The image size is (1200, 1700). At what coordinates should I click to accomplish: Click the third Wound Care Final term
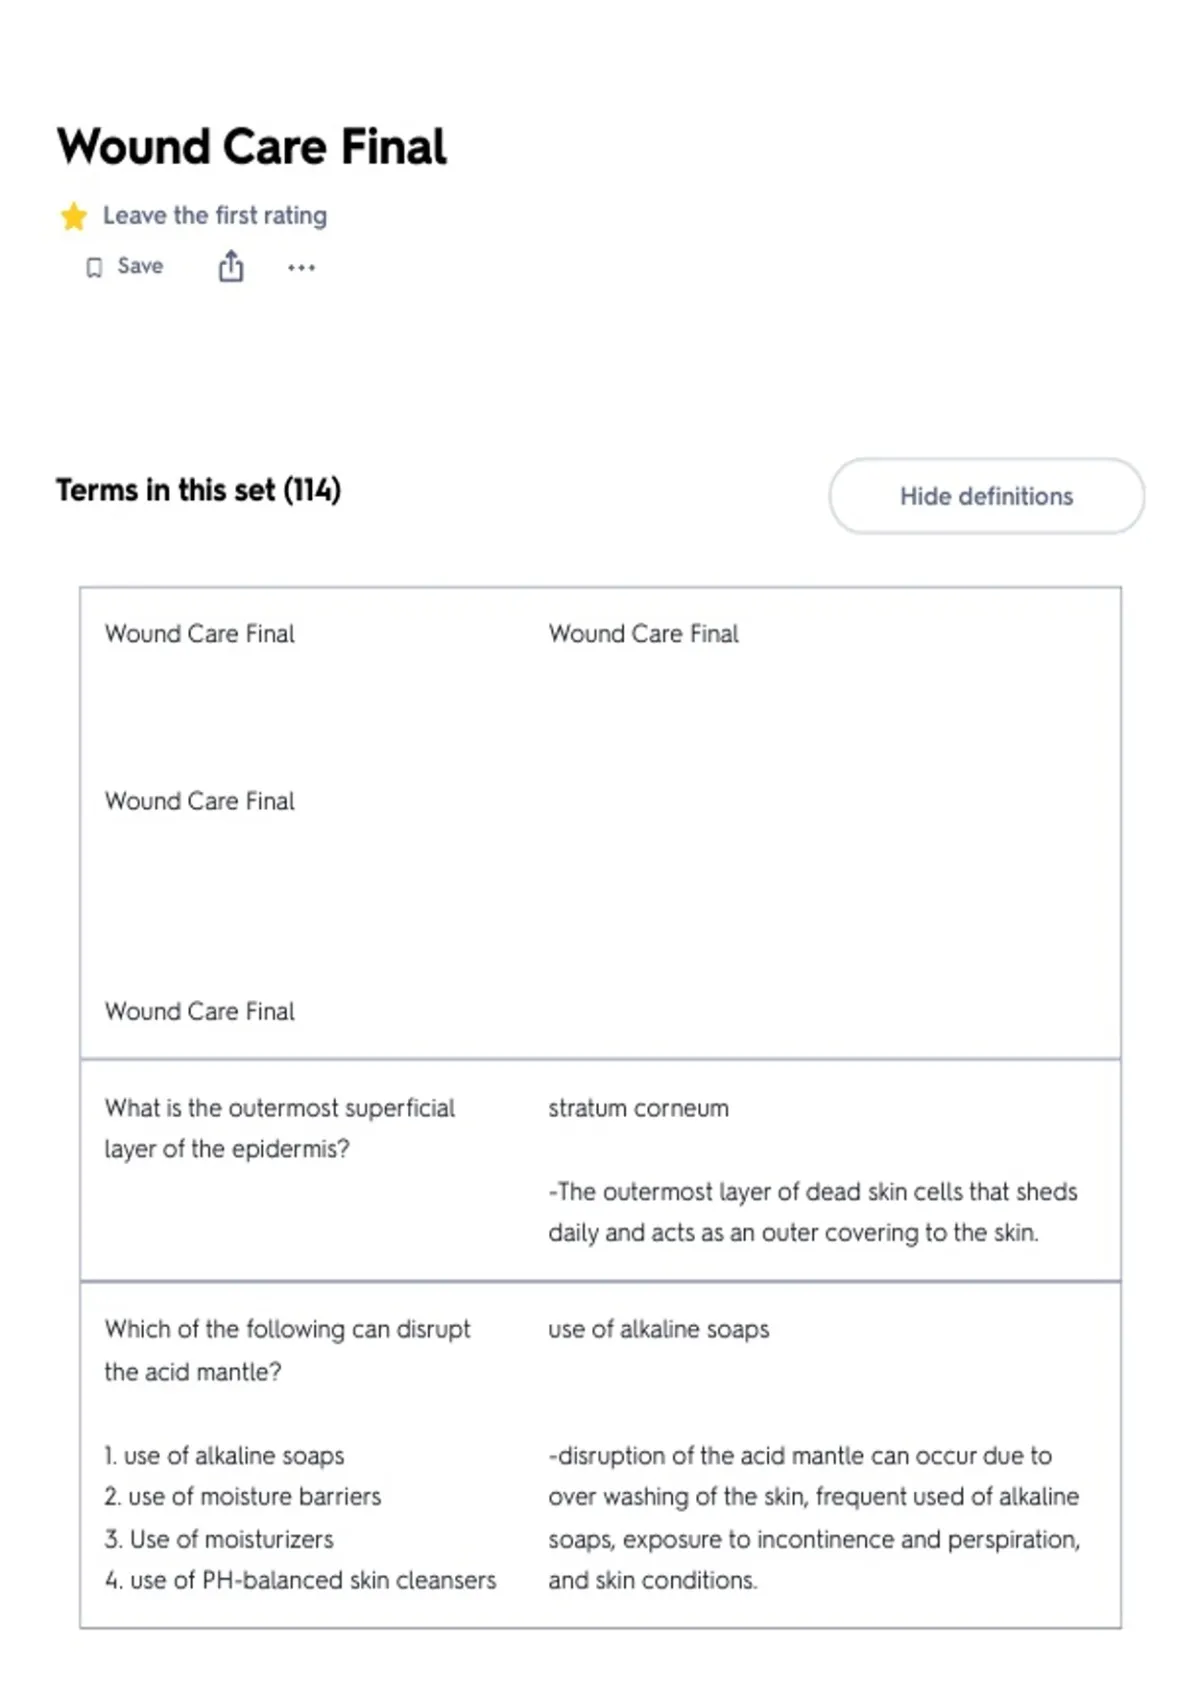(200, 1011)
